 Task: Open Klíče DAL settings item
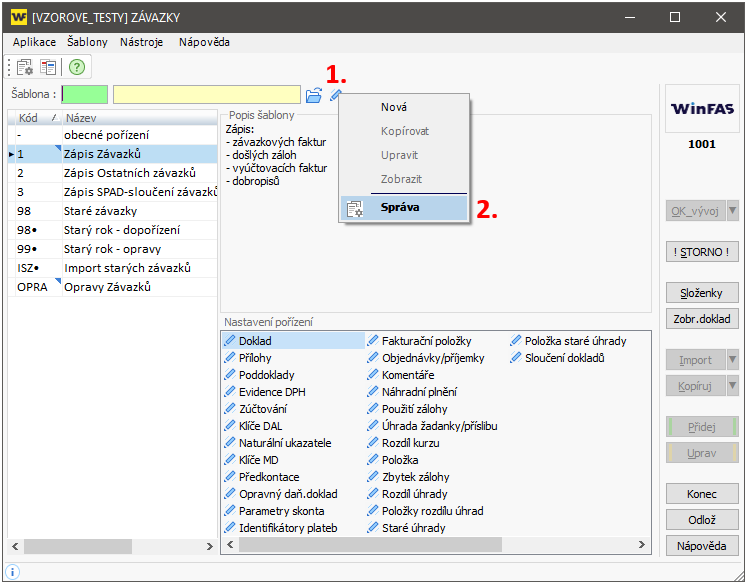point(253,426)
